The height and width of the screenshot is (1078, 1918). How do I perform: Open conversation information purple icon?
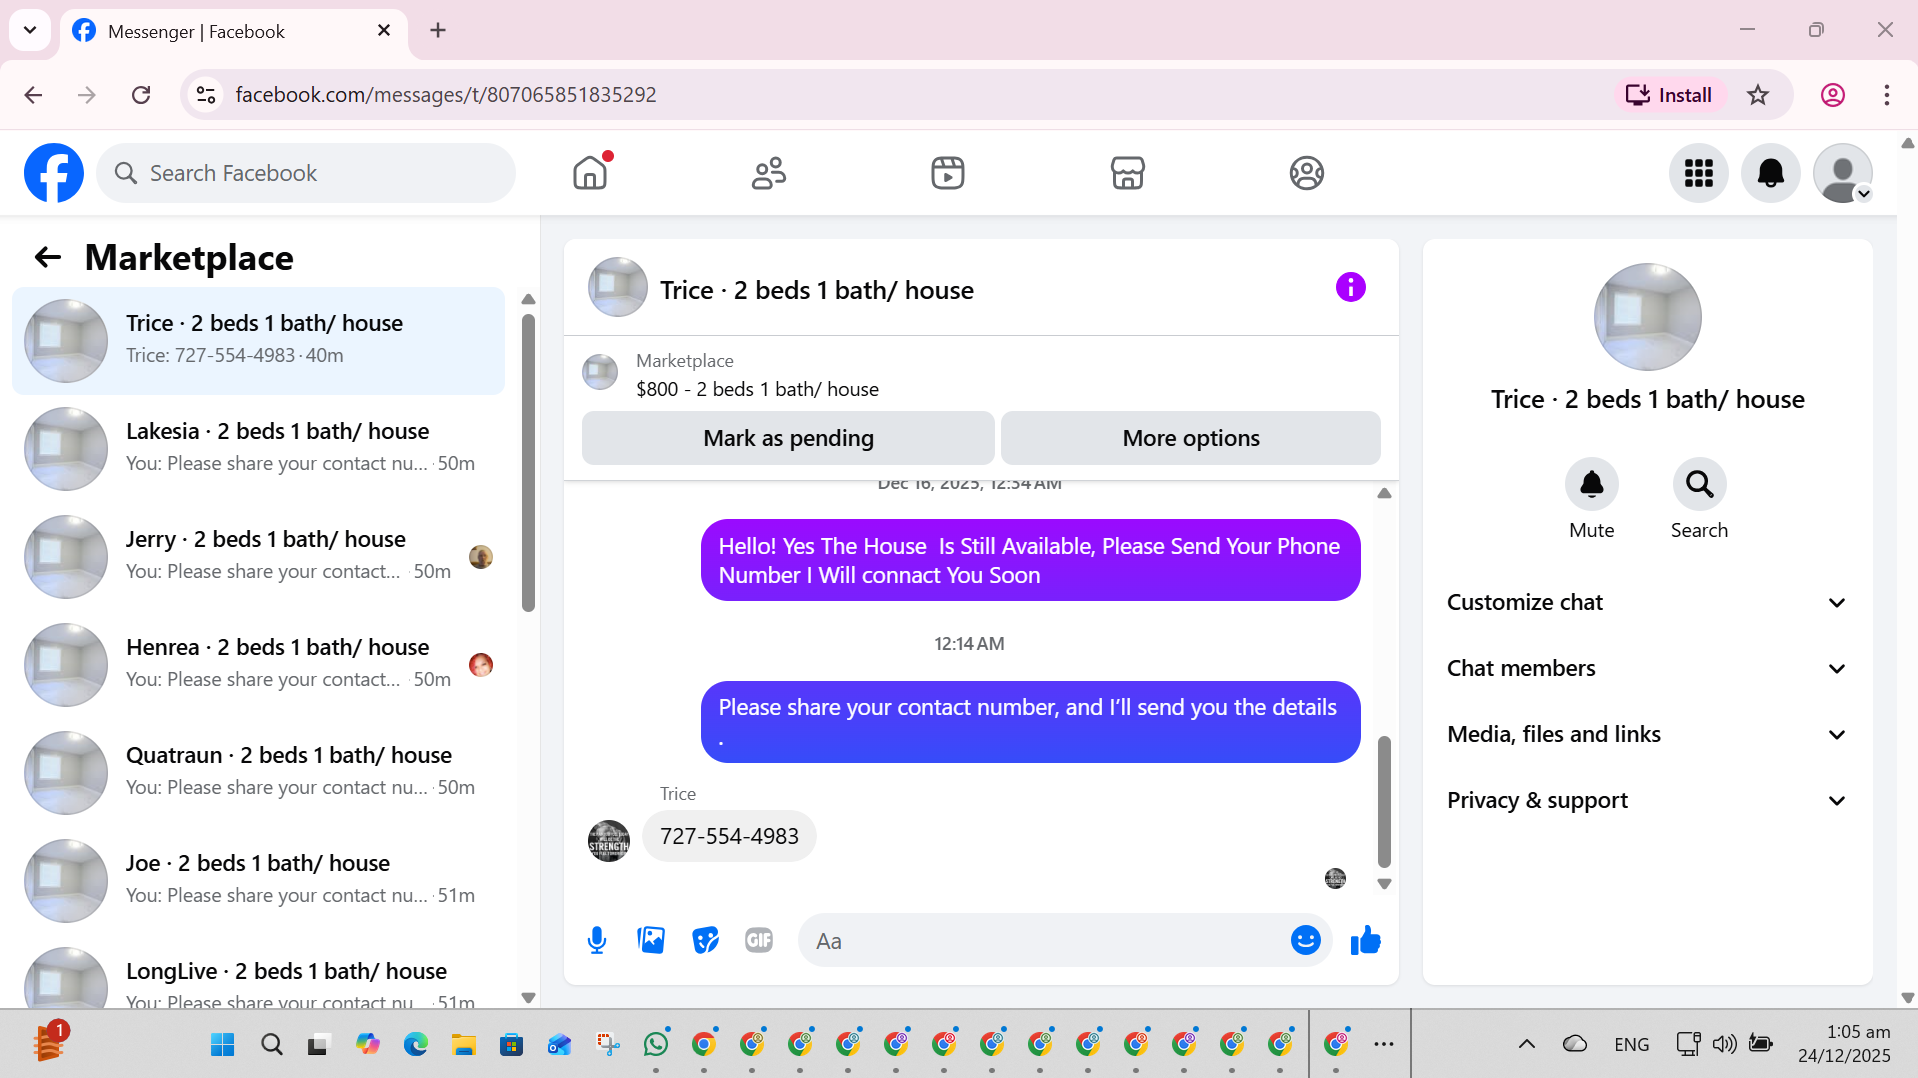(1350, 288)
